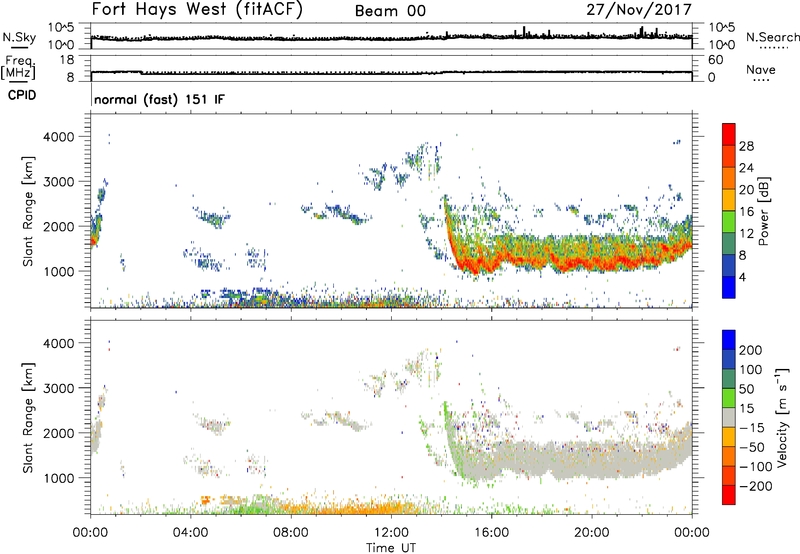Click the date '27/Nov/2017'

click(x=639, y=10)
